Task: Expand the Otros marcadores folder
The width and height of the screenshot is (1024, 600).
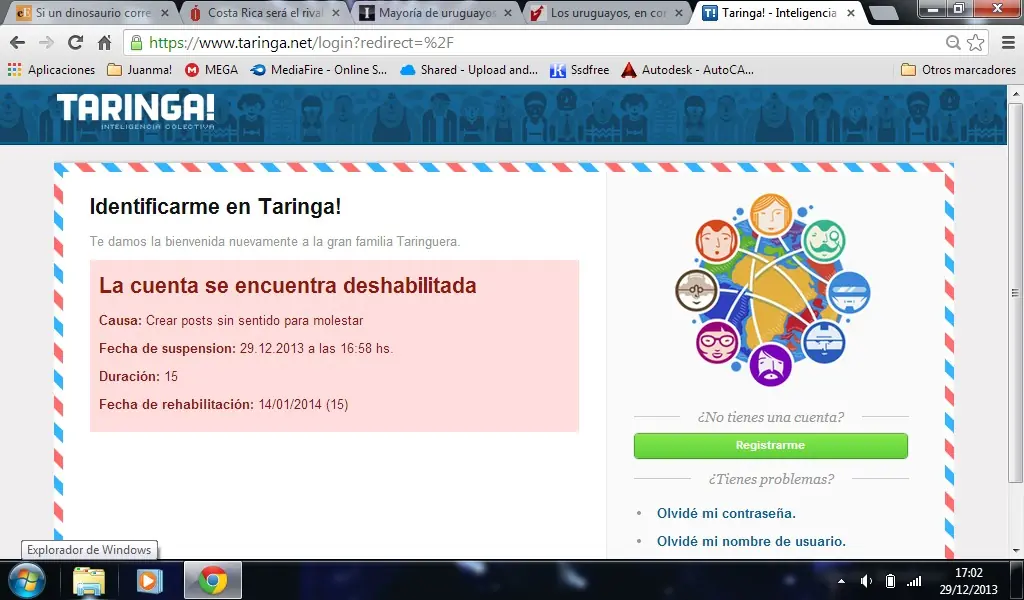Action: [x=958, y=70]
